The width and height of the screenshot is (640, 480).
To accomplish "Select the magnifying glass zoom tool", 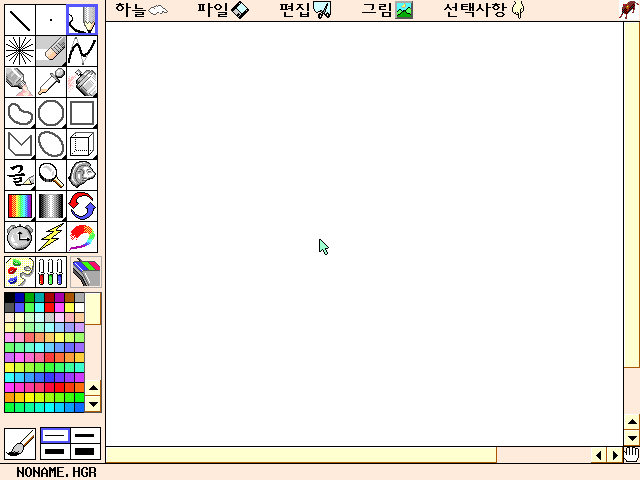I will [x=51, y=175].
